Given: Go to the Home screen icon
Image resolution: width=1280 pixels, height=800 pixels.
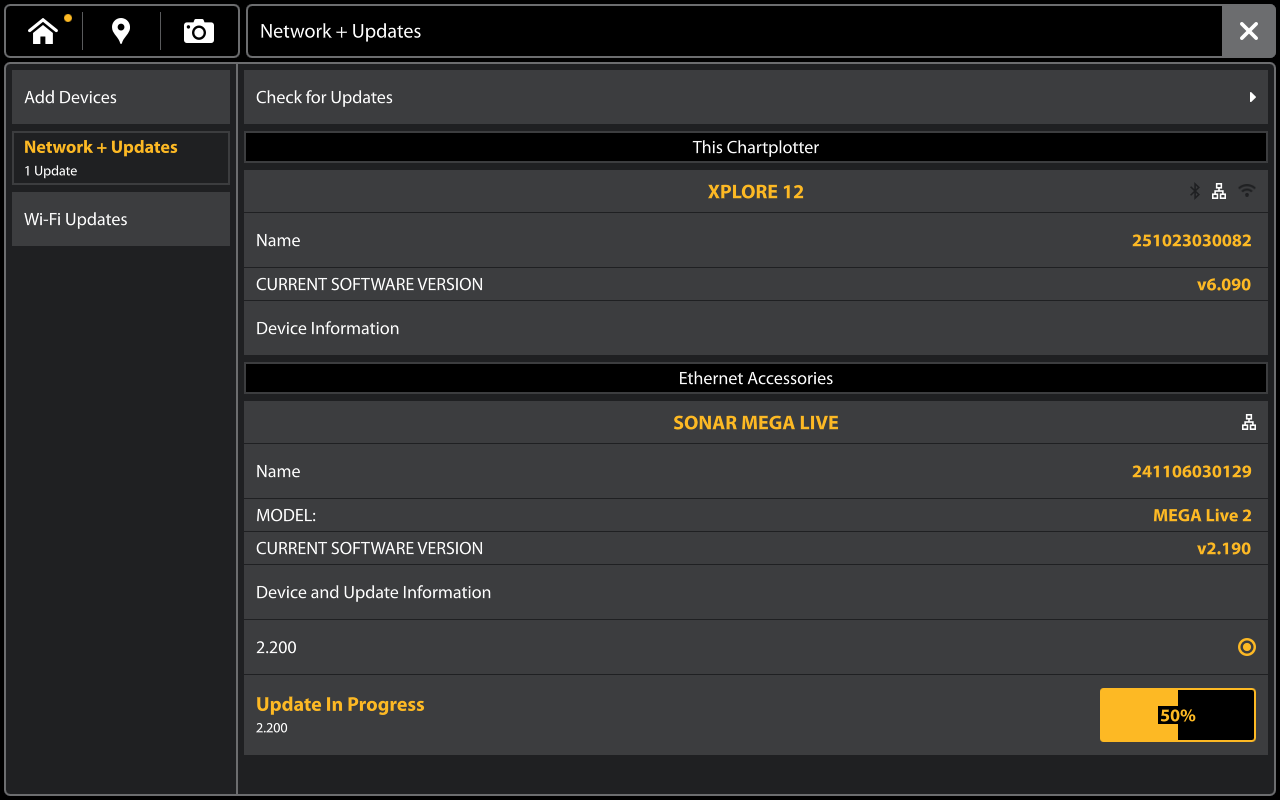Looking at the screenshot, I should pyautogui.click(x=43, y=32).
